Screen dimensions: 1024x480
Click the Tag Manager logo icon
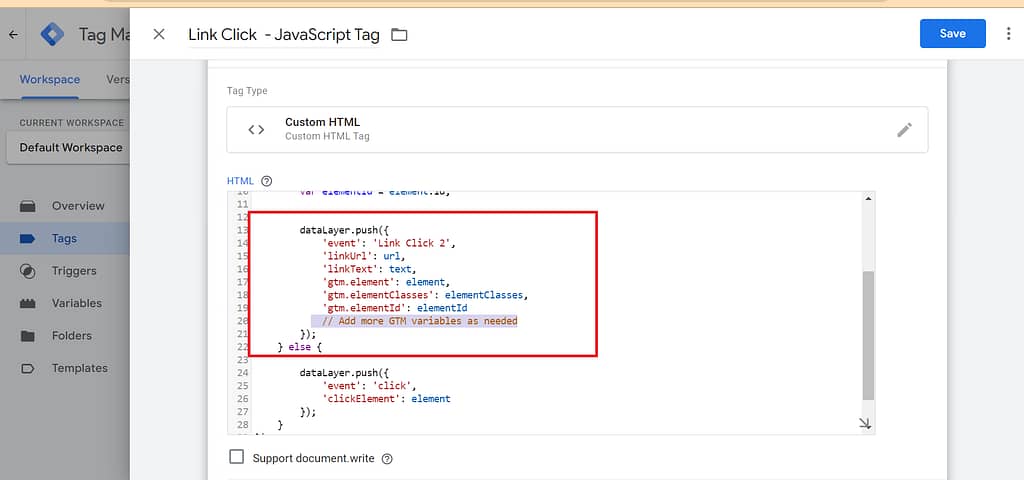[52, 34]
